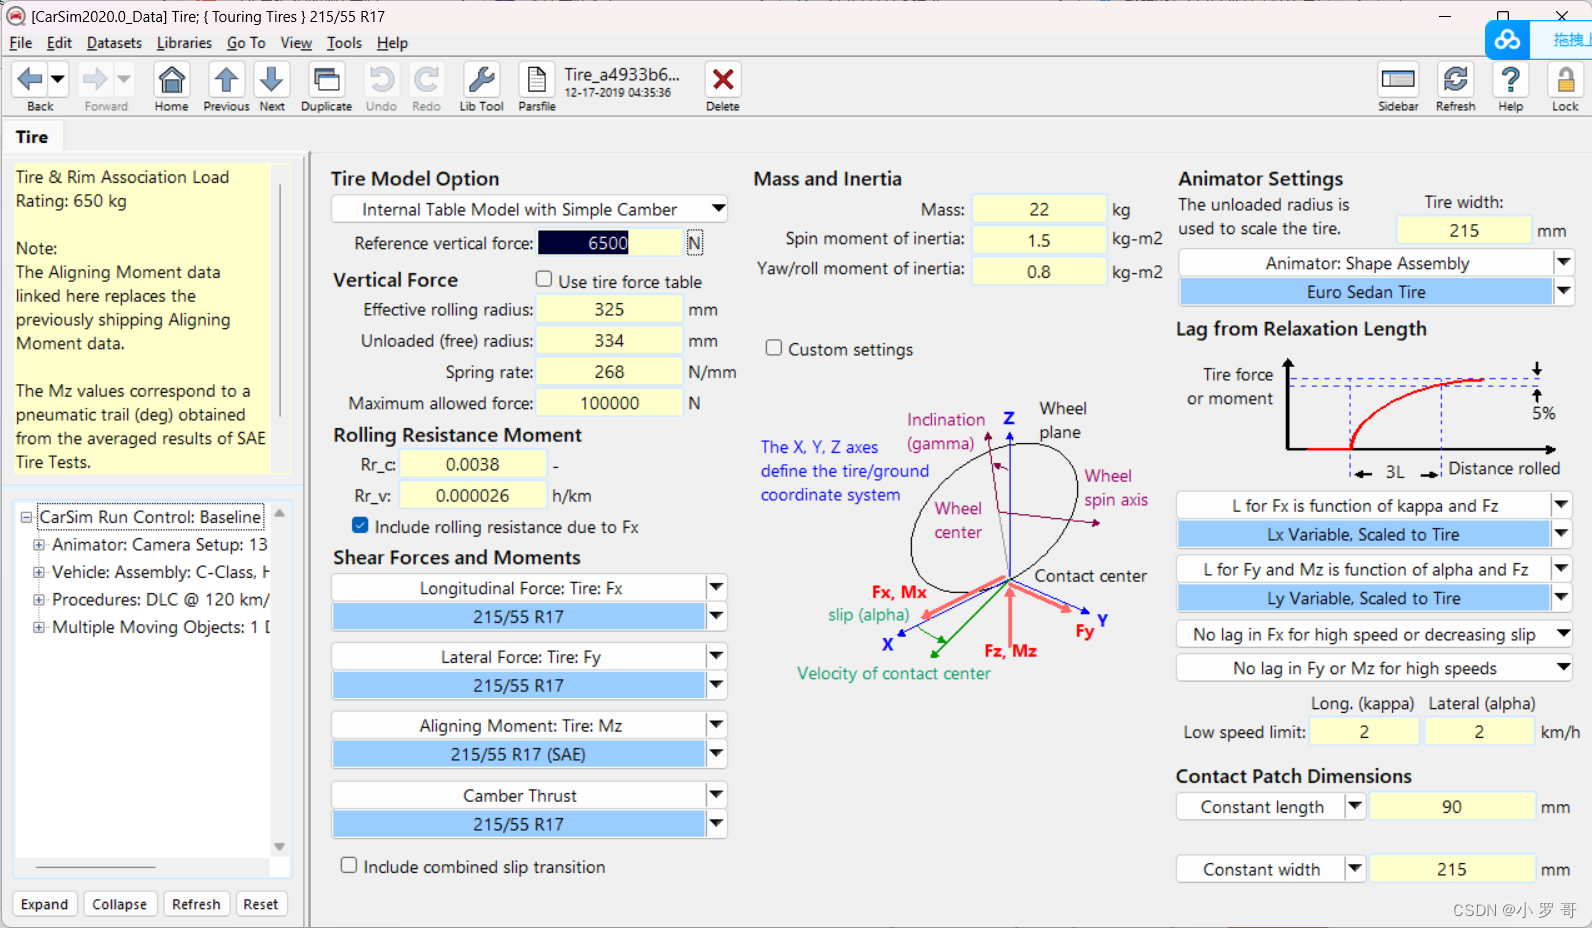Open Constant length dropdown
The width and height of the screenshot is (1592, 928).
point(1355,806)
